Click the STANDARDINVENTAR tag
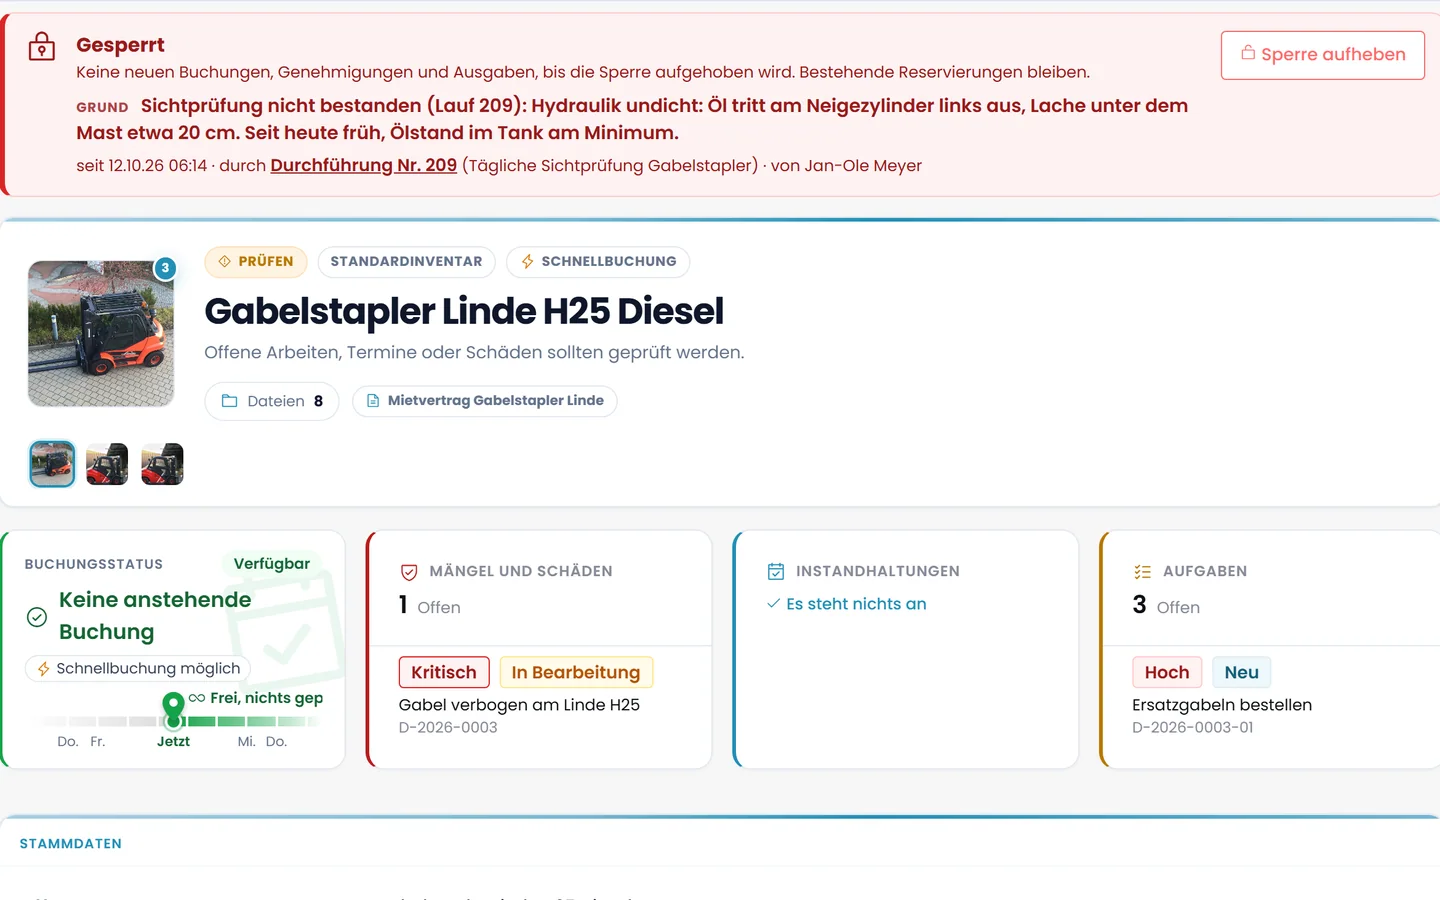 (406, 261)
